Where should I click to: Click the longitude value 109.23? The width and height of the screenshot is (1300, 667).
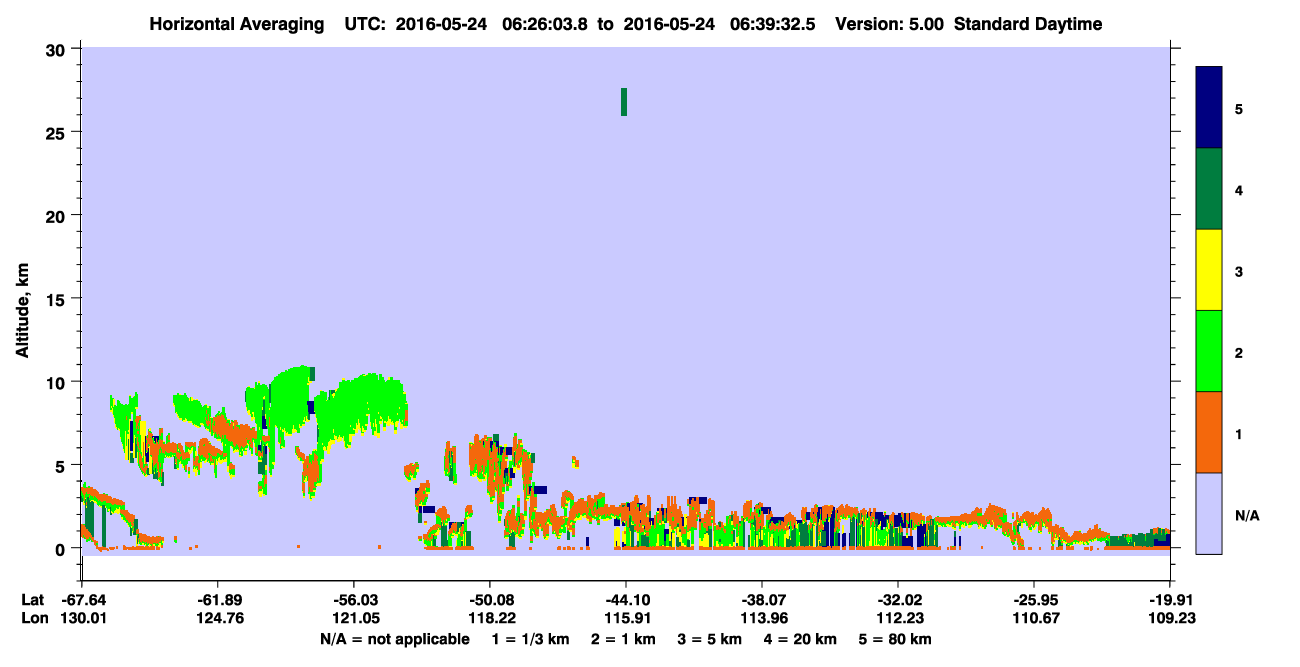(x=1170, y=618)
